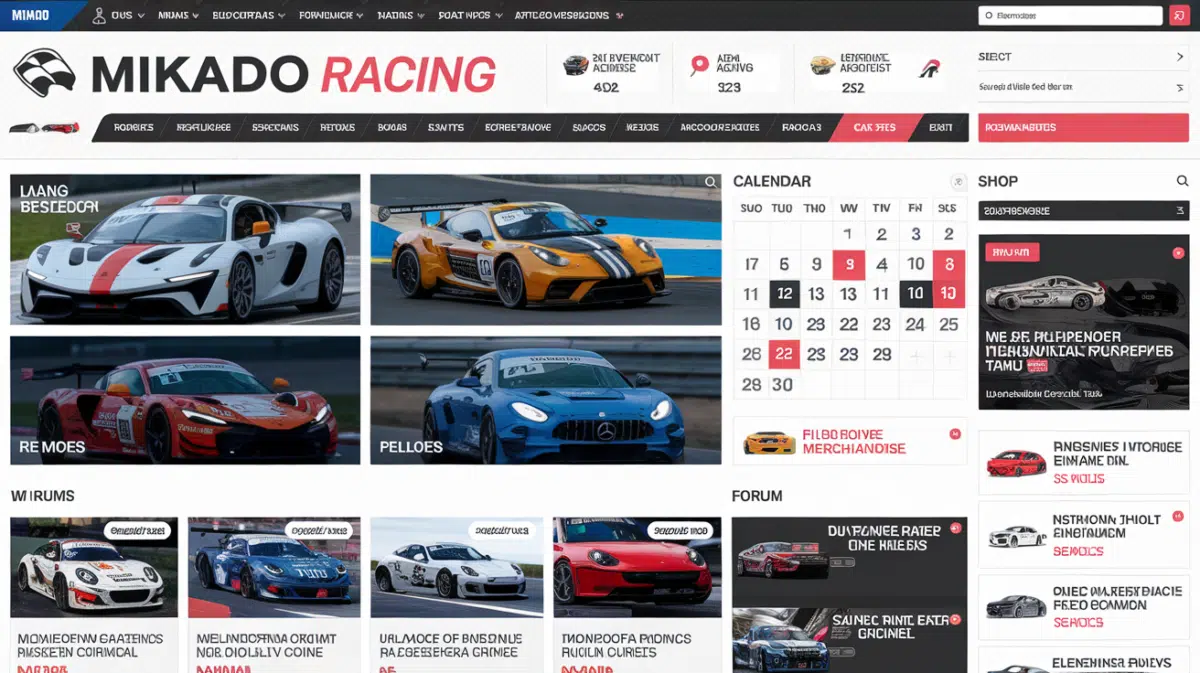Open the MERCHANDISE link card

pyautogui.click(x=850, y=441)
